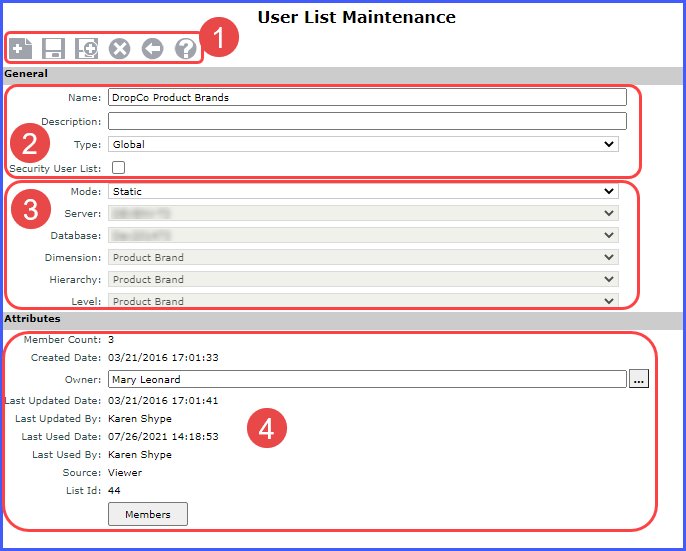Focus the empty Description field
Screen dimensions: 686x551
(367, 121)
